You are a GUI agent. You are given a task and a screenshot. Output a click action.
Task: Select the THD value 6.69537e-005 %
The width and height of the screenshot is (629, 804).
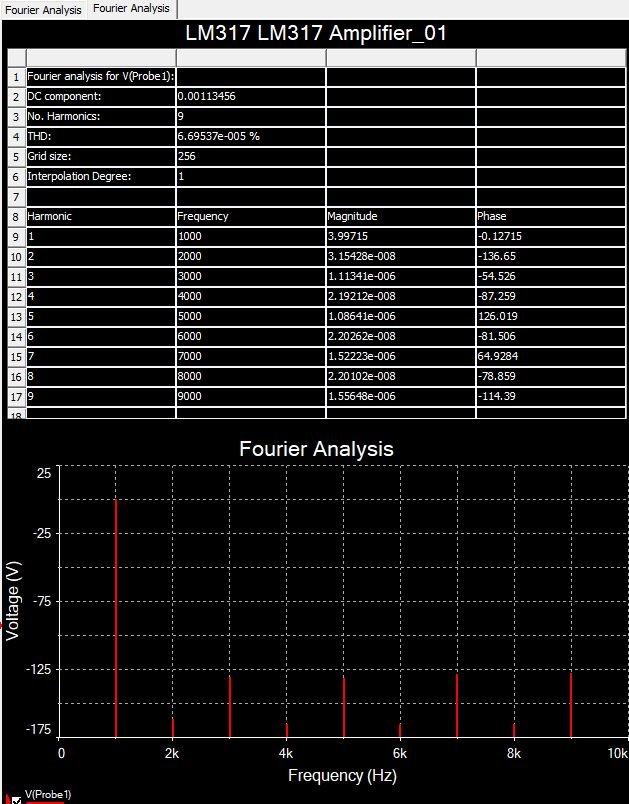[x=250, y=136]
